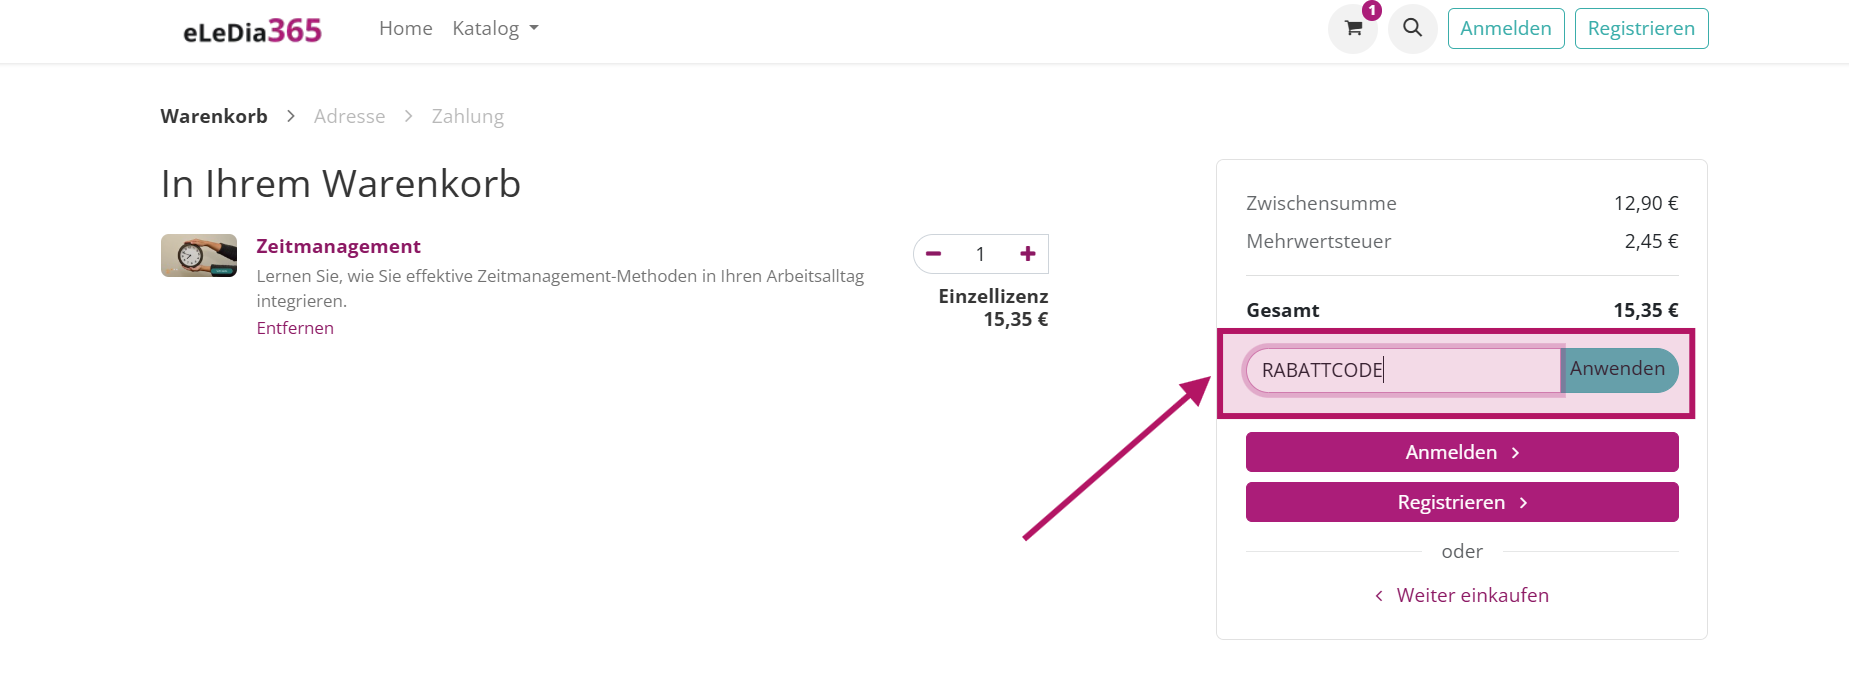1849x679 pixels.
Task: Select the Adresse breadcrumb step
Action: coord(349,116)
